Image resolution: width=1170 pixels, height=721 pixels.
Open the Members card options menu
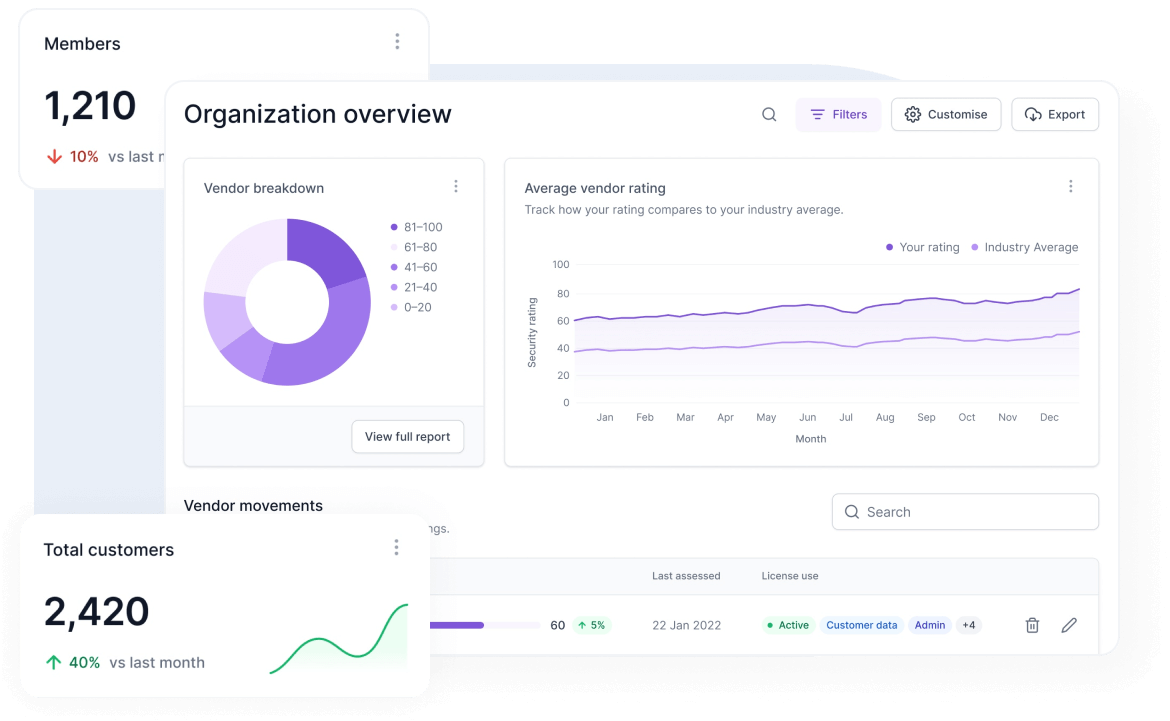(397, 42)
